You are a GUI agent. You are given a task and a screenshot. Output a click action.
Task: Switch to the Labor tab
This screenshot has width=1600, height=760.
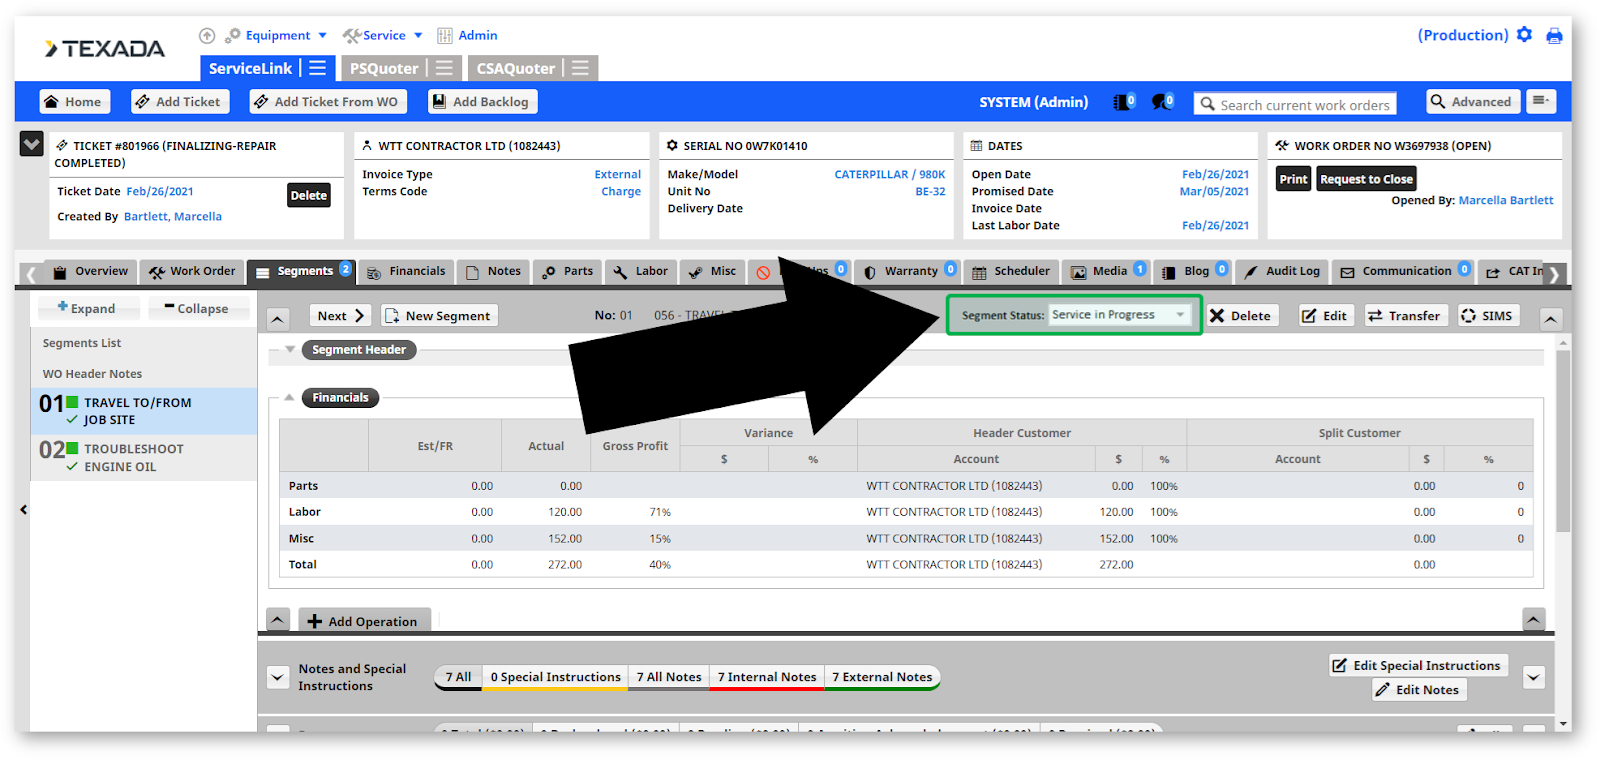[641, 272]
